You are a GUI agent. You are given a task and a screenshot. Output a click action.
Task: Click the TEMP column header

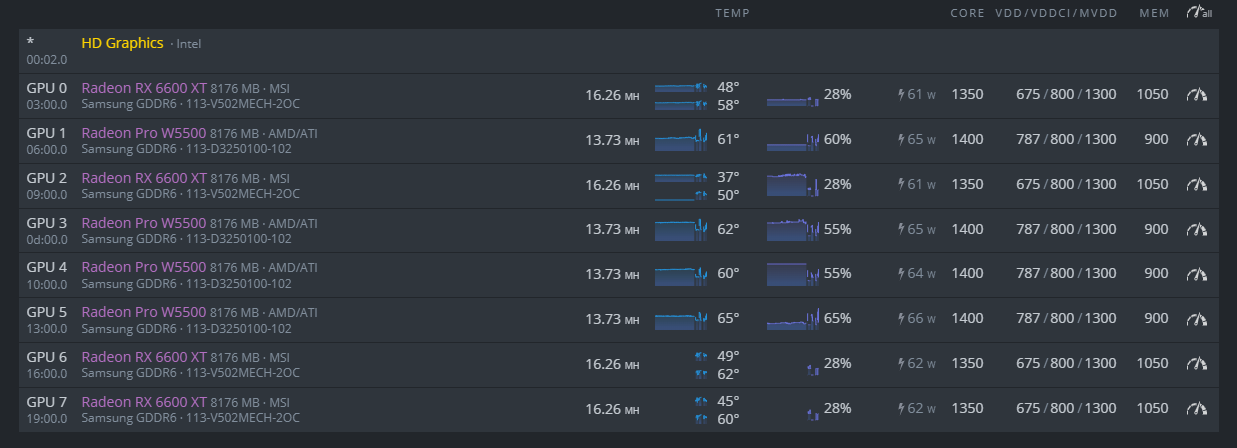click(732, 13)
